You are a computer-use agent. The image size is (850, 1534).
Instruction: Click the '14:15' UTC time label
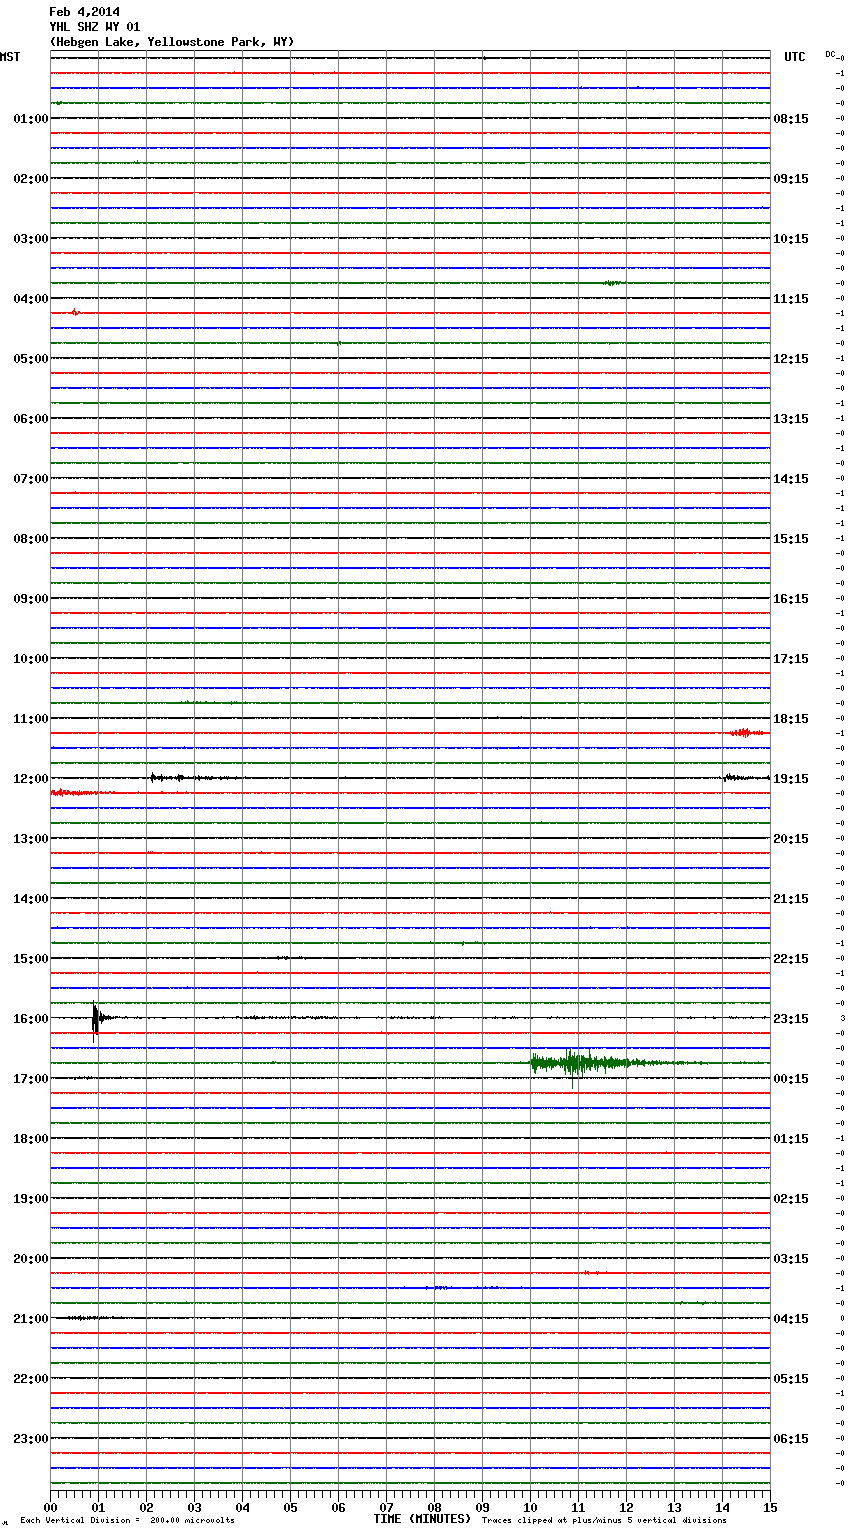tap(791, 479)
